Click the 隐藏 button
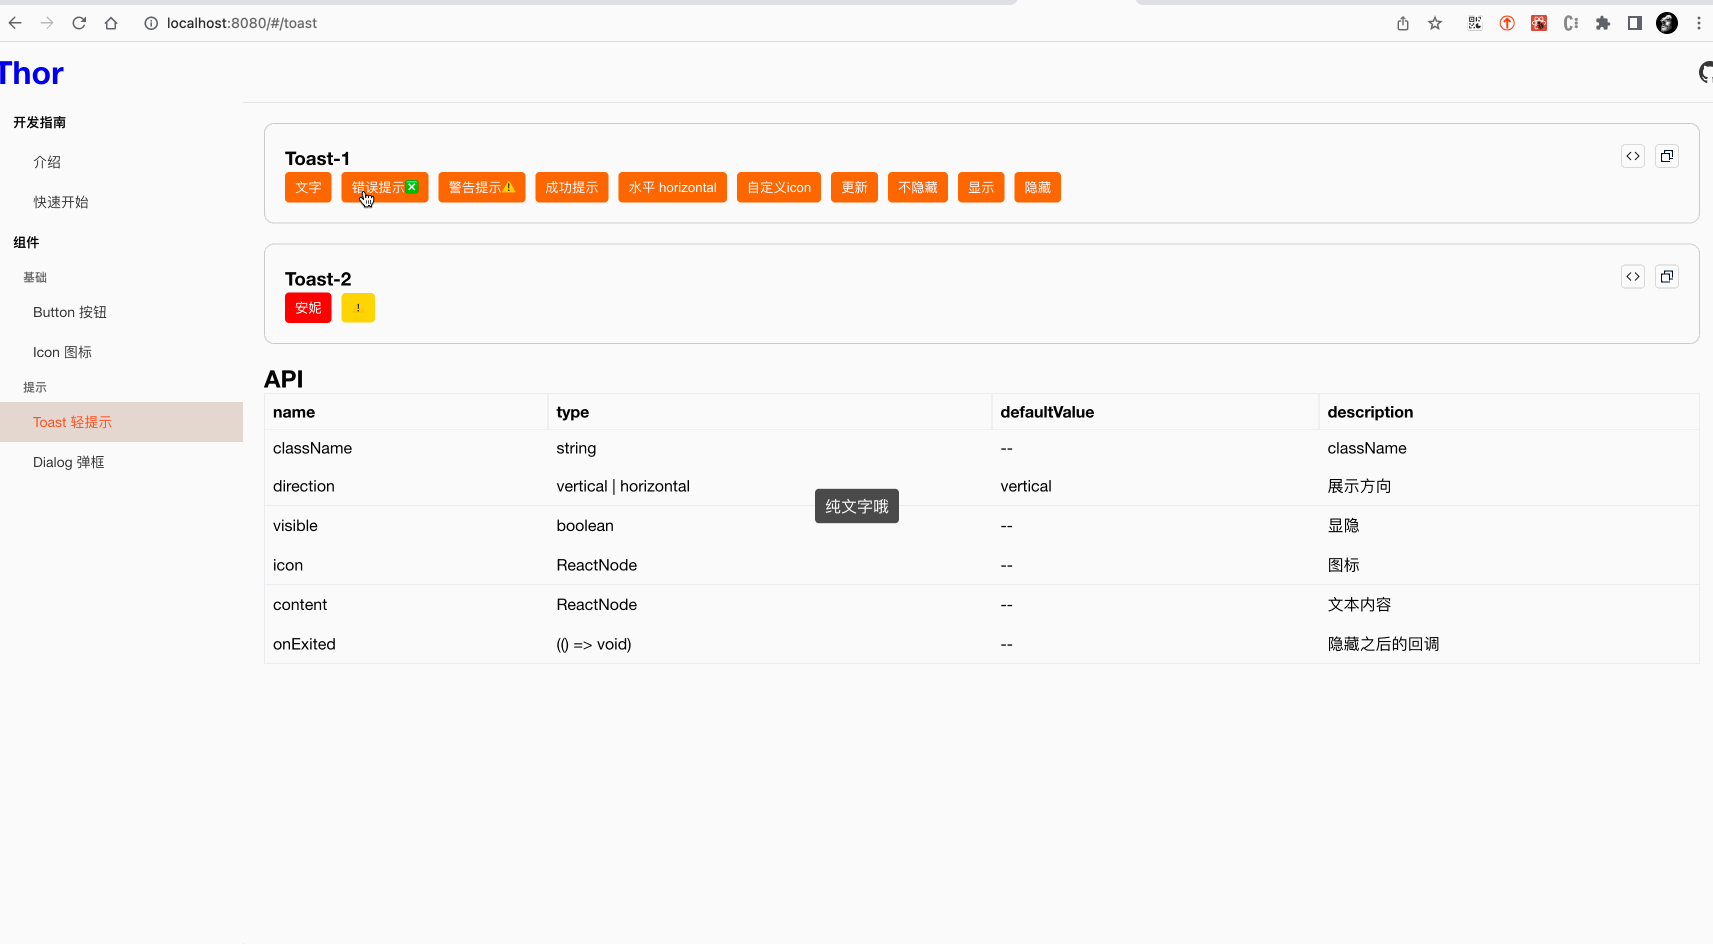The height and width of the screenshot is (944, 1713). point(1038,188)
